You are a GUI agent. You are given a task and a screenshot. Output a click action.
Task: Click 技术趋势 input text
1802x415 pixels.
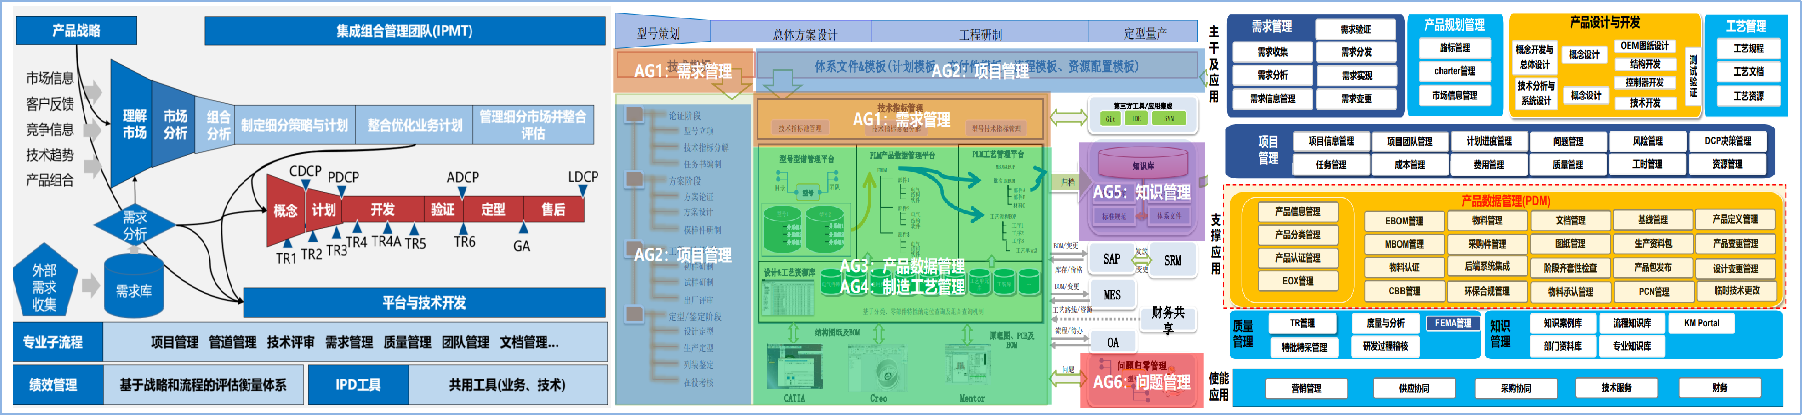(50, 154)
